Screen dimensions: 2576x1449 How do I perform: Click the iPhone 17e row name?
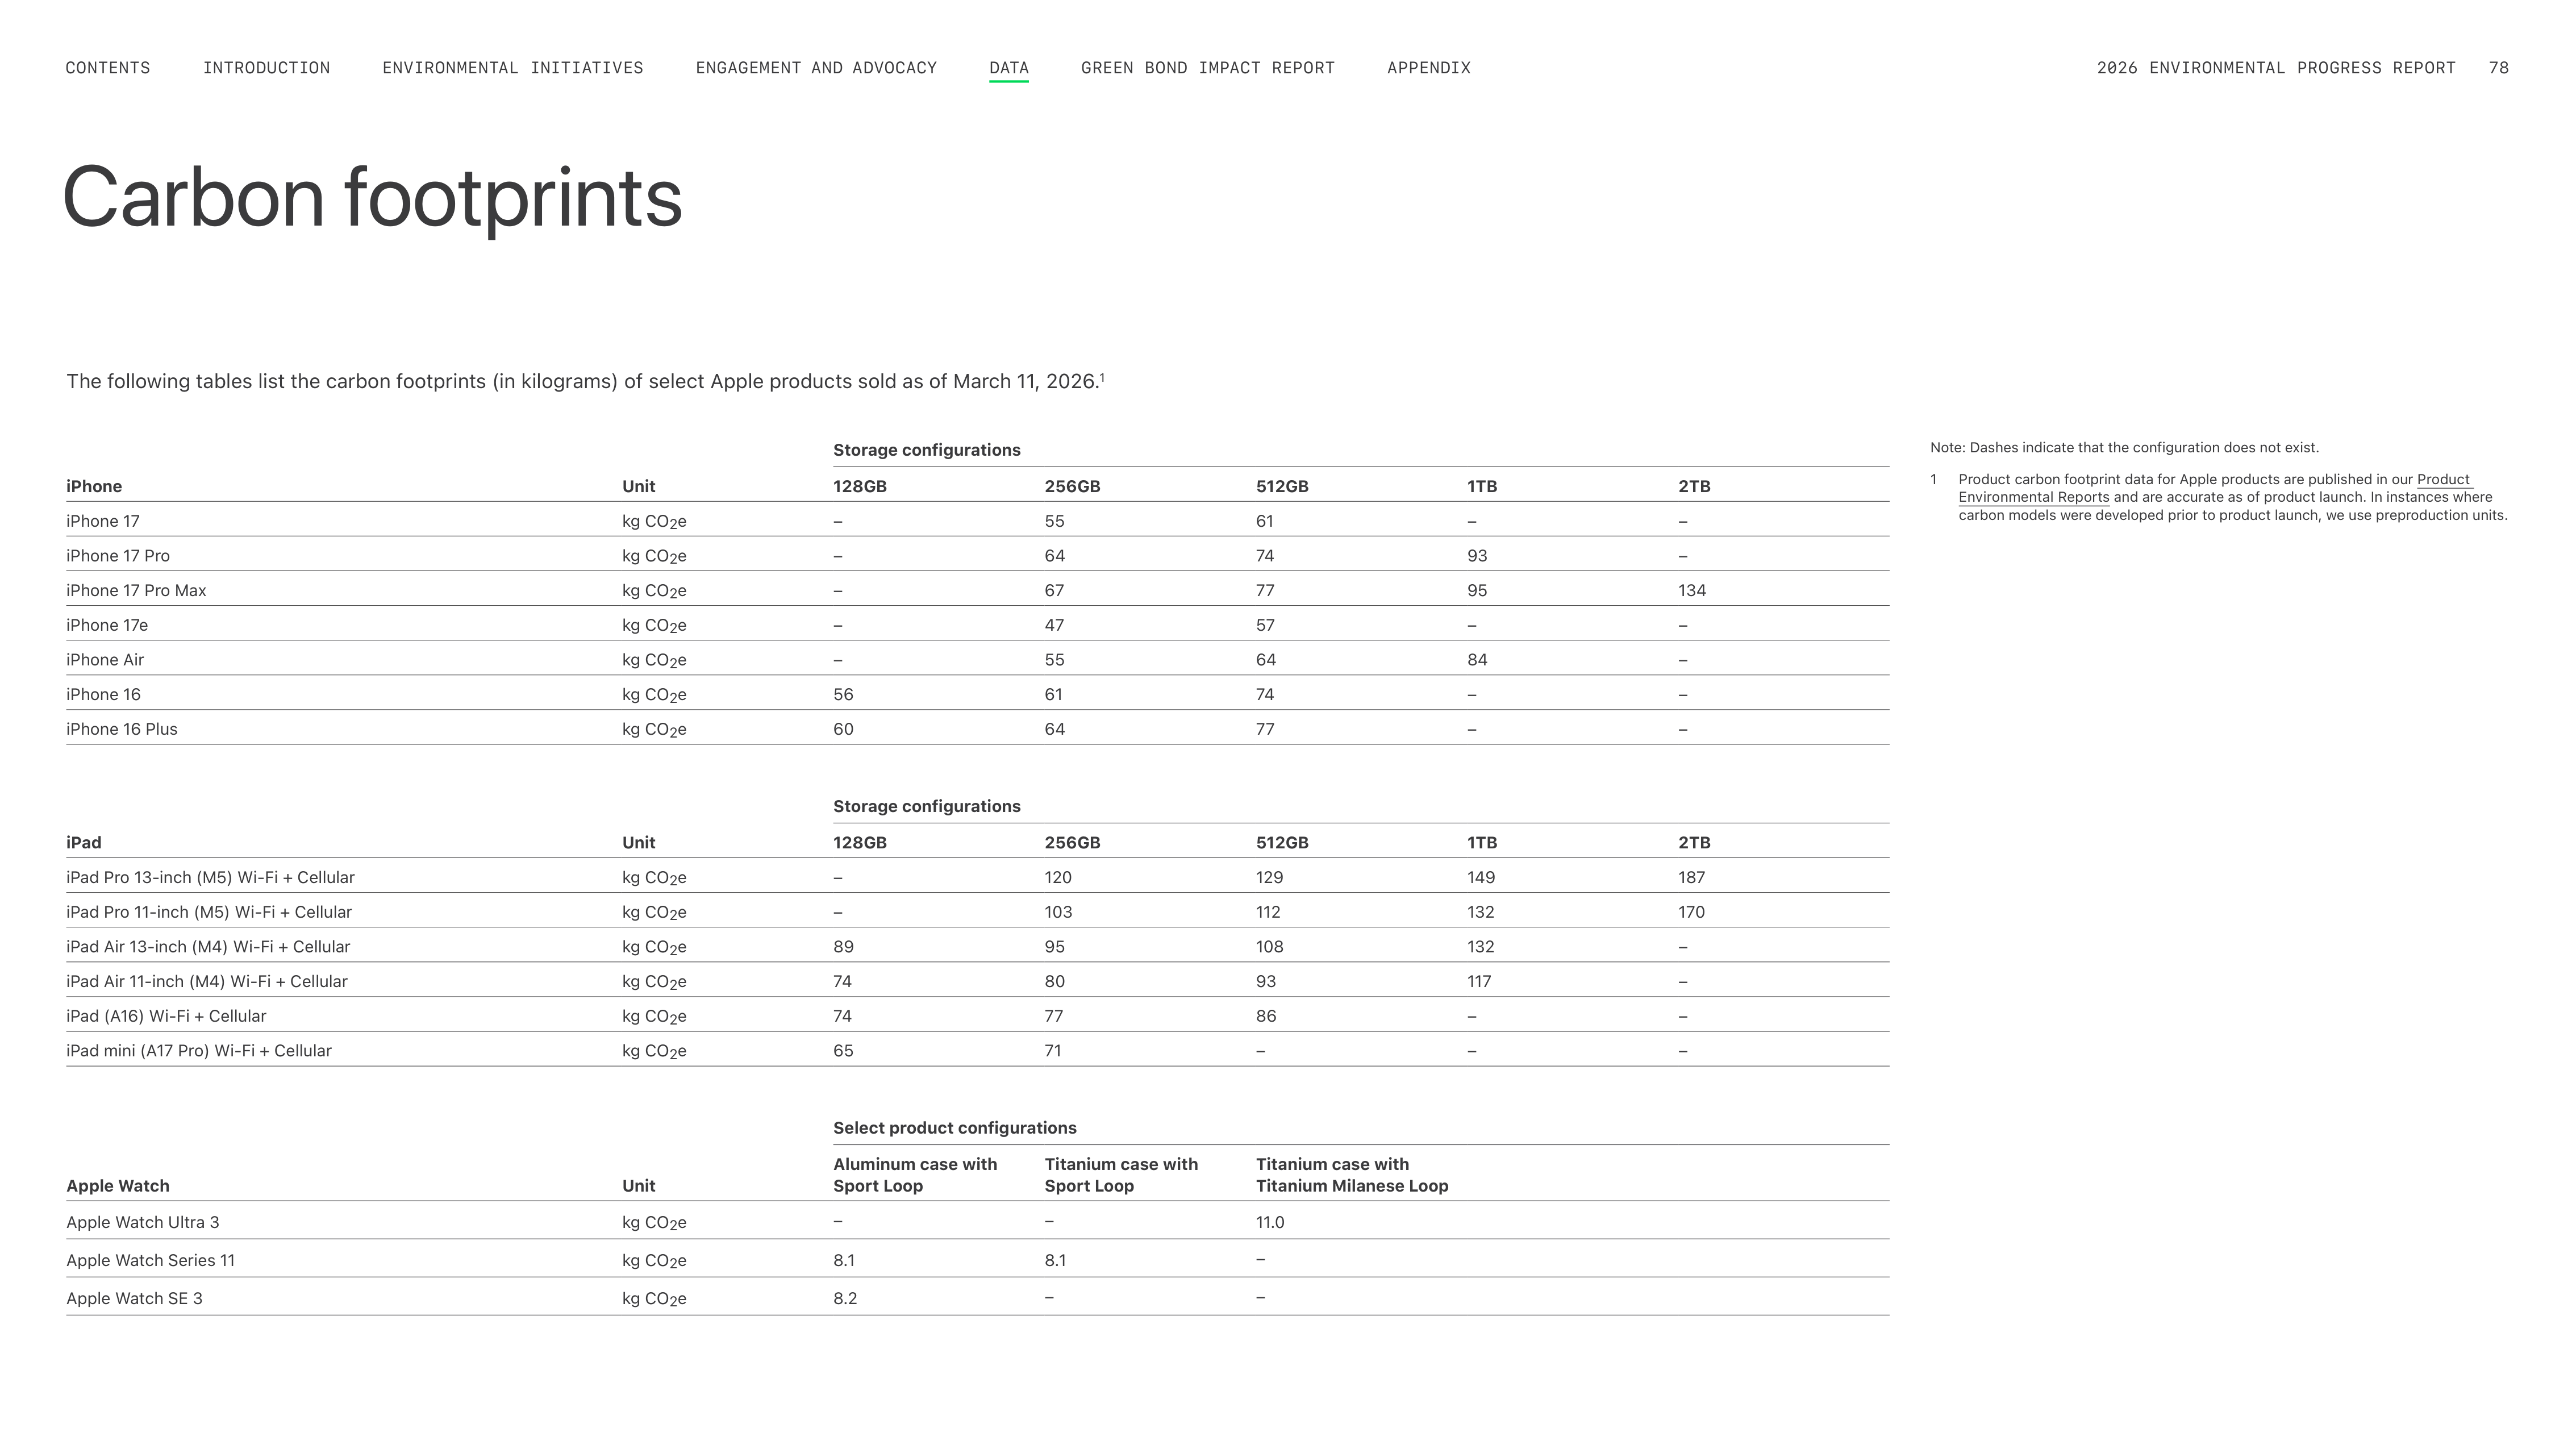pyautogui.click(x=107, y=625)
